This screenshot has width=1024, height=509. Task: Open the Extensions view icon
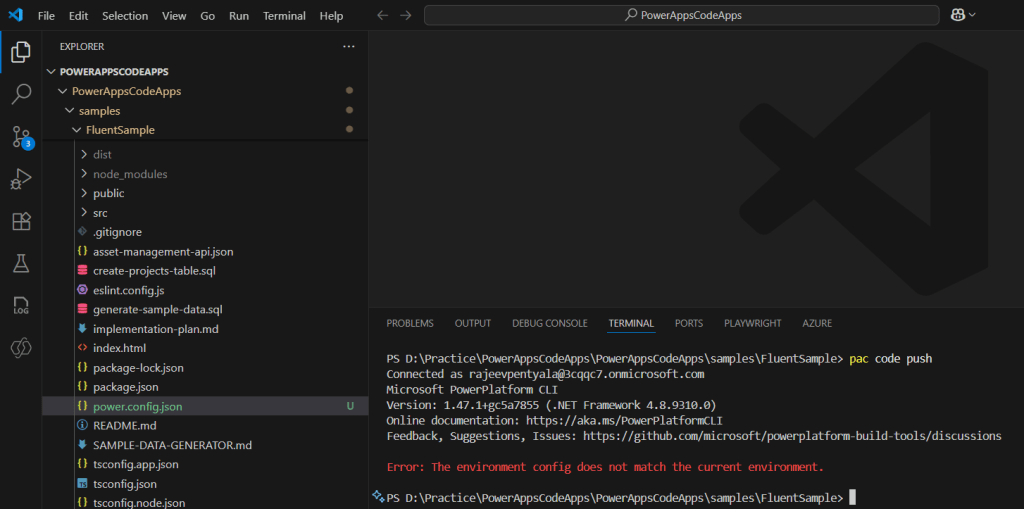pos(20,221)
